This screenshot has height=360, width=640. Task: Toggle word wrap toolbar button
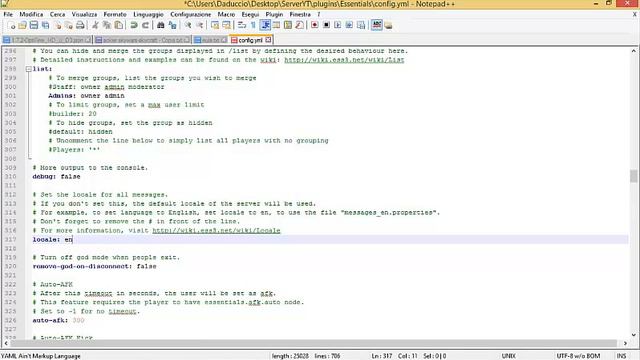click(x=242, y=25)
